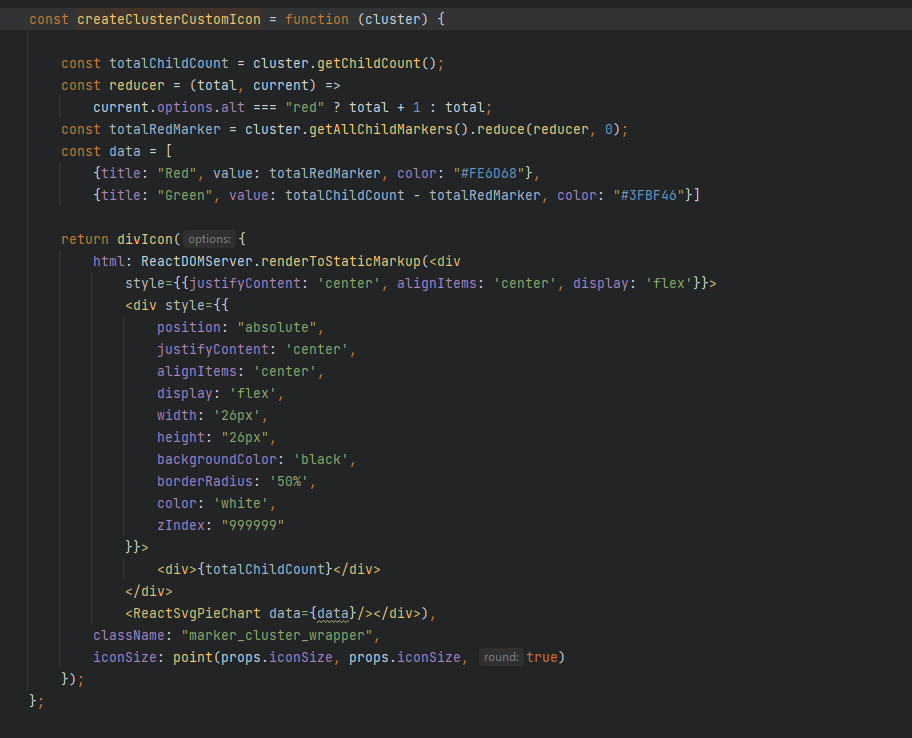The width and height of the screenshot is (912, 738).
Task: Click position: "absolute" value
Action: [276, 327]
